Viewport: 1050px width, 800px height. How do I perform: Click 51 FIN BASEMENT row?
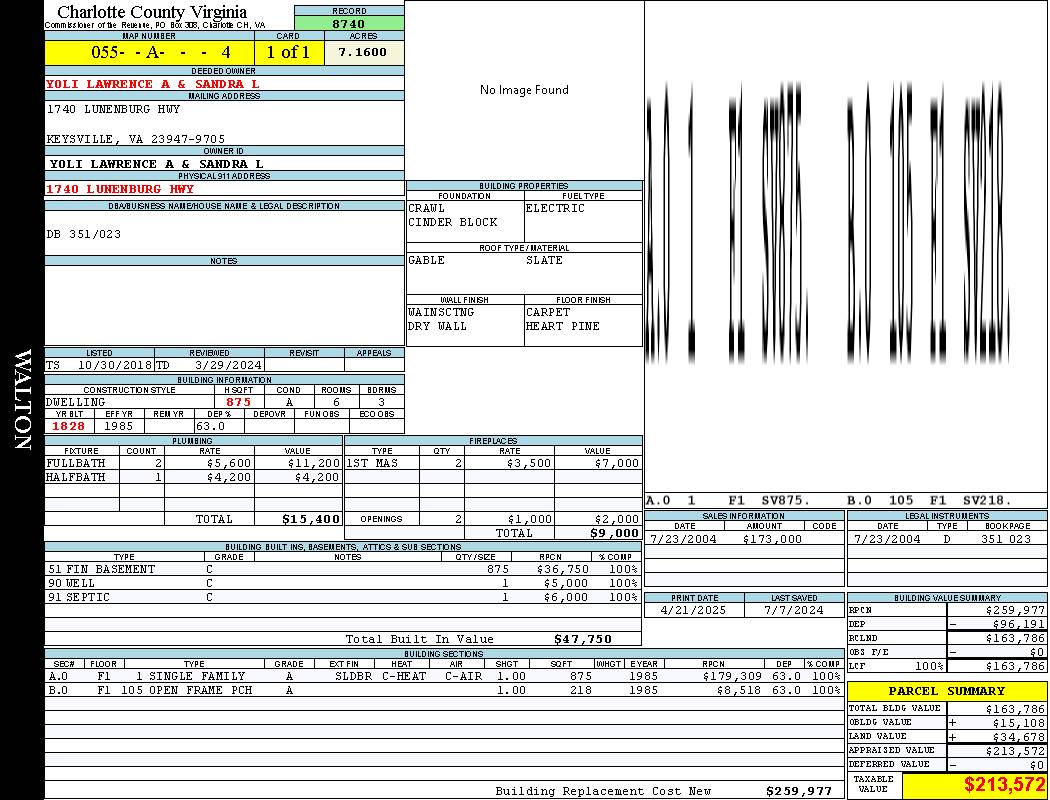click(x=343, y=569)
